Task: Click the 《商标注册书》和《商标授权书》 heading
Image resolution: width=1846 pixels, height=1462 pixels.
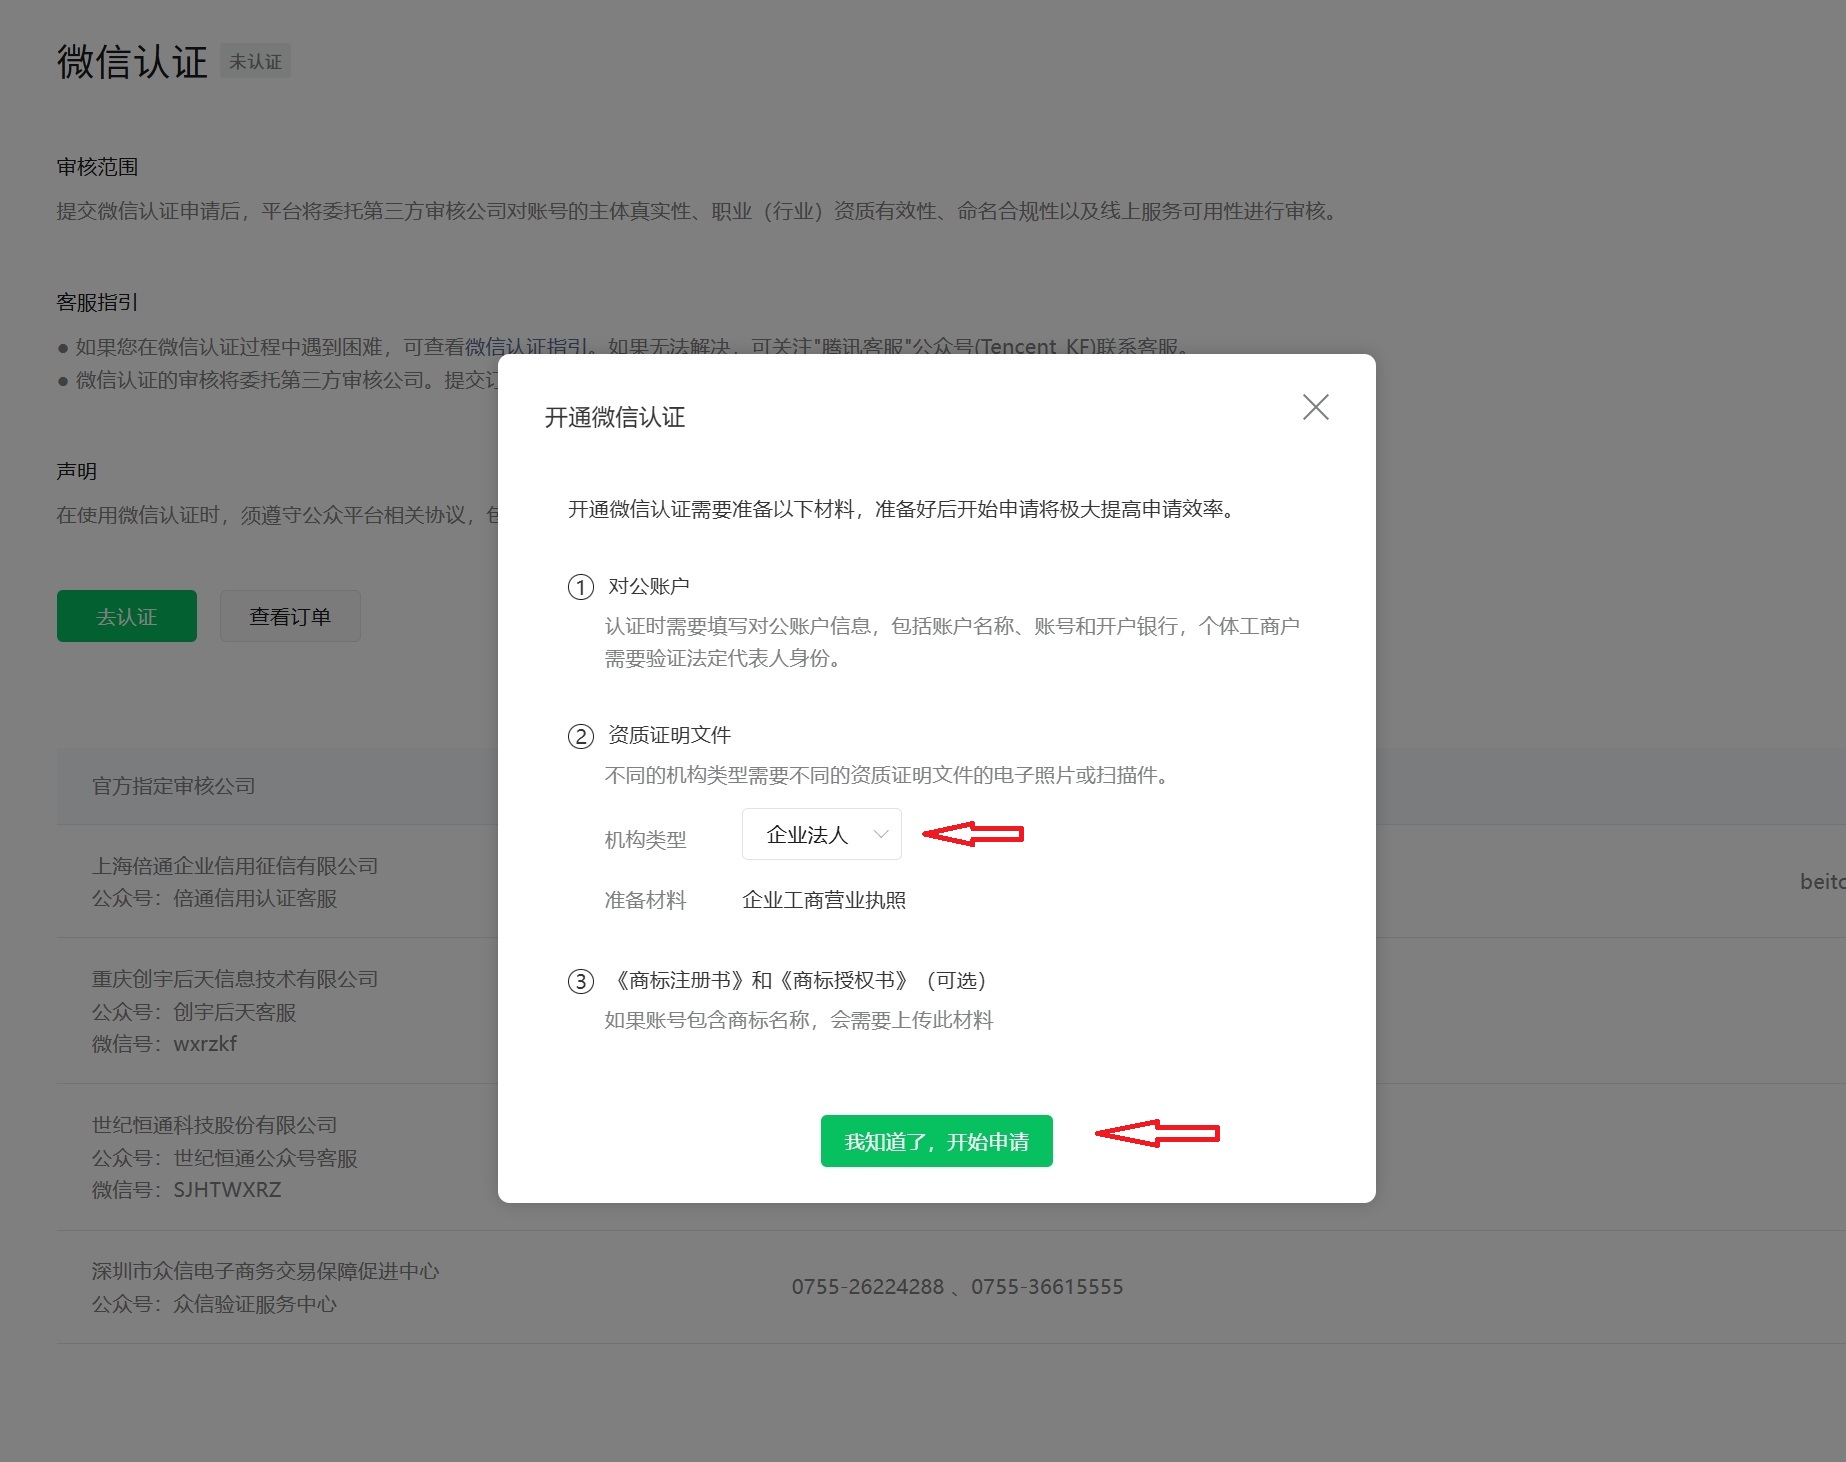Action: (x=798, y=980)
